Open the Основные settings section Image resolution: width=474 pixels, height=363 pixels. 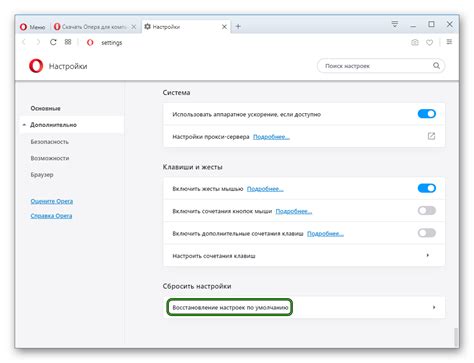(45, 108)
